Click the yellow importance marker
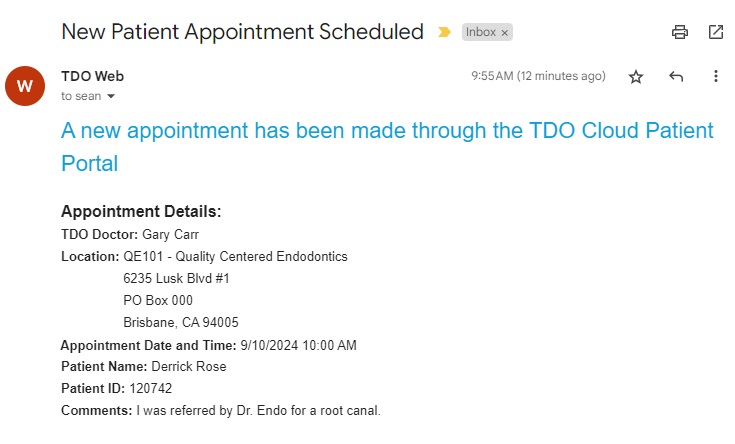 pyautogui.click(x=444, y=32)
